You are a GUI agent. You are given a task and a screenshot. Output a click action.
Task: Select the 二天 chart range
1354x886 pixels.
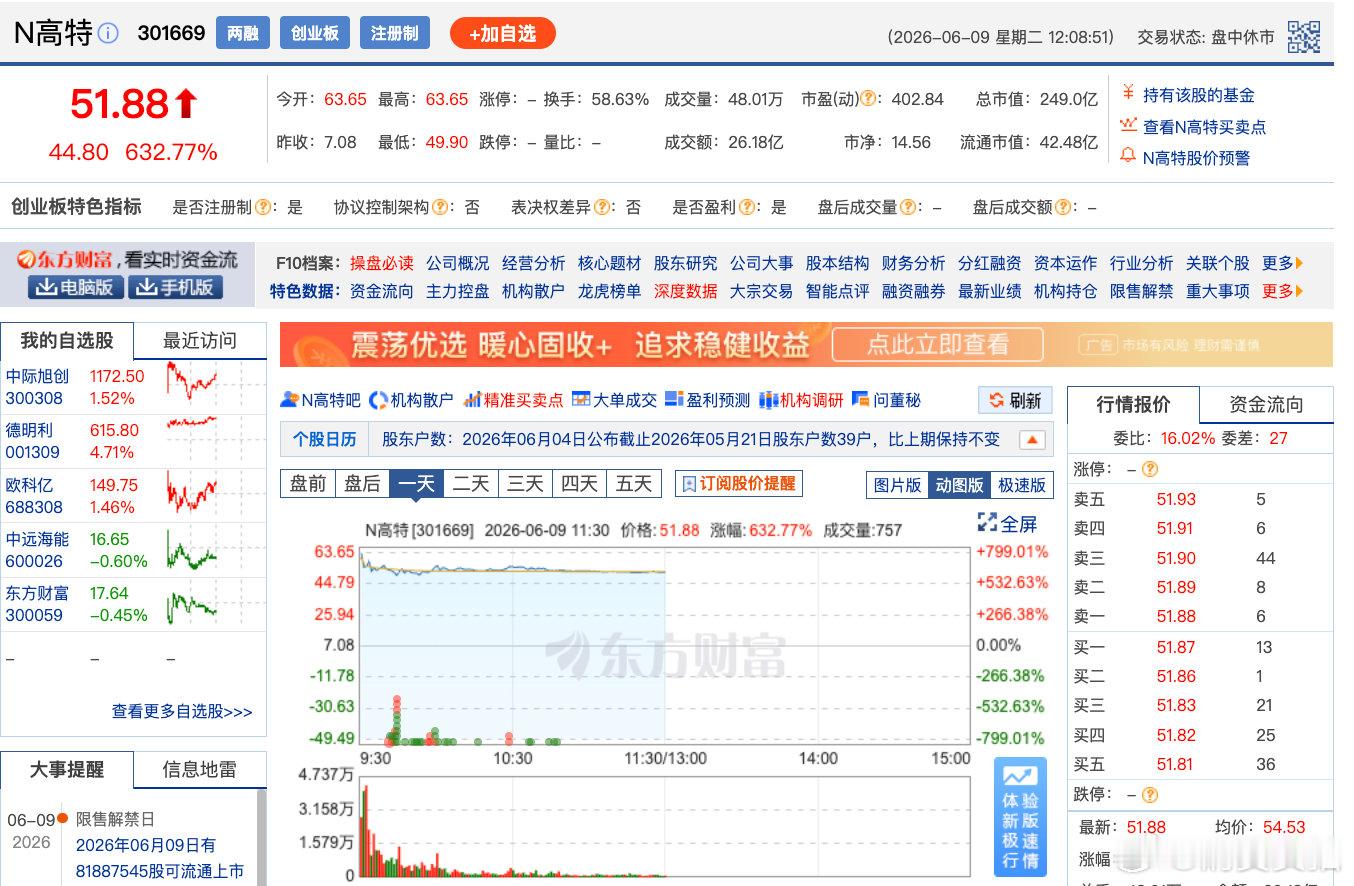click(471, 484)
